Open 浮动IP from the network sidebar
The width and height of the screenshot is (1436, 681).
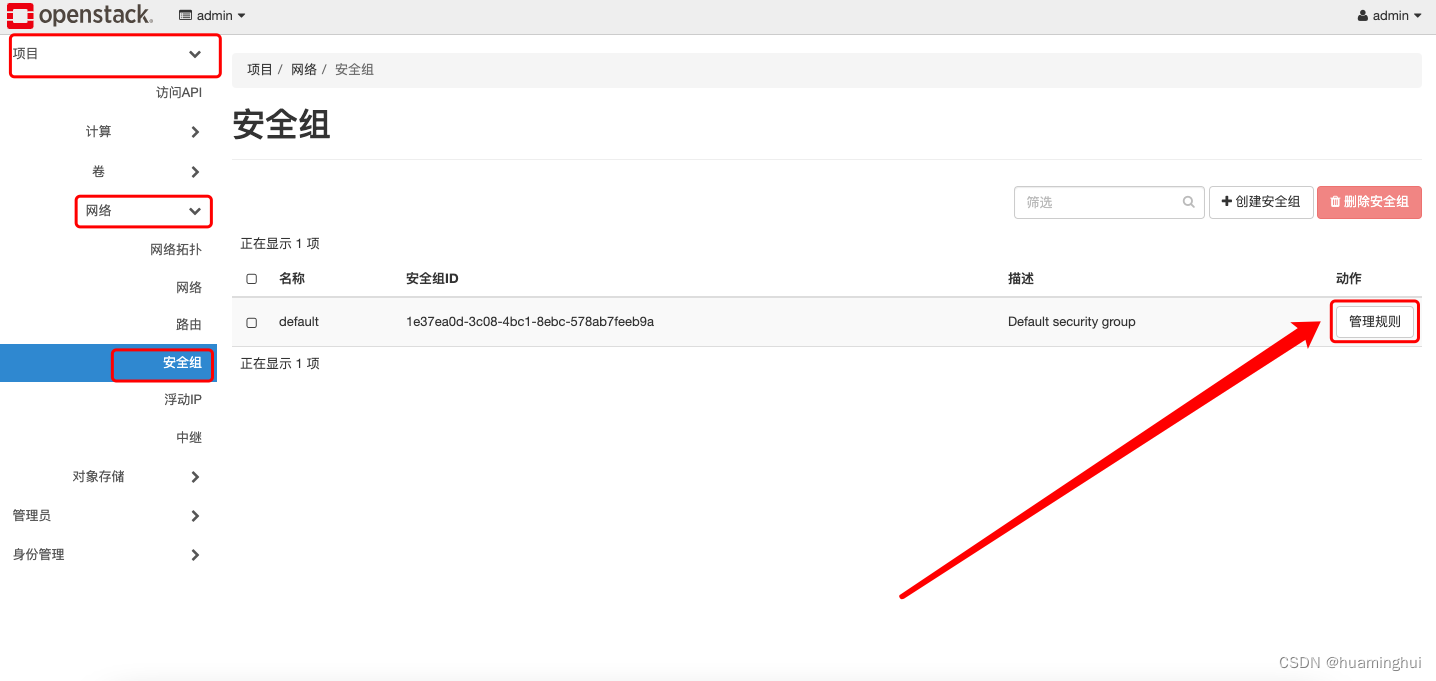(x=183, y=399)
